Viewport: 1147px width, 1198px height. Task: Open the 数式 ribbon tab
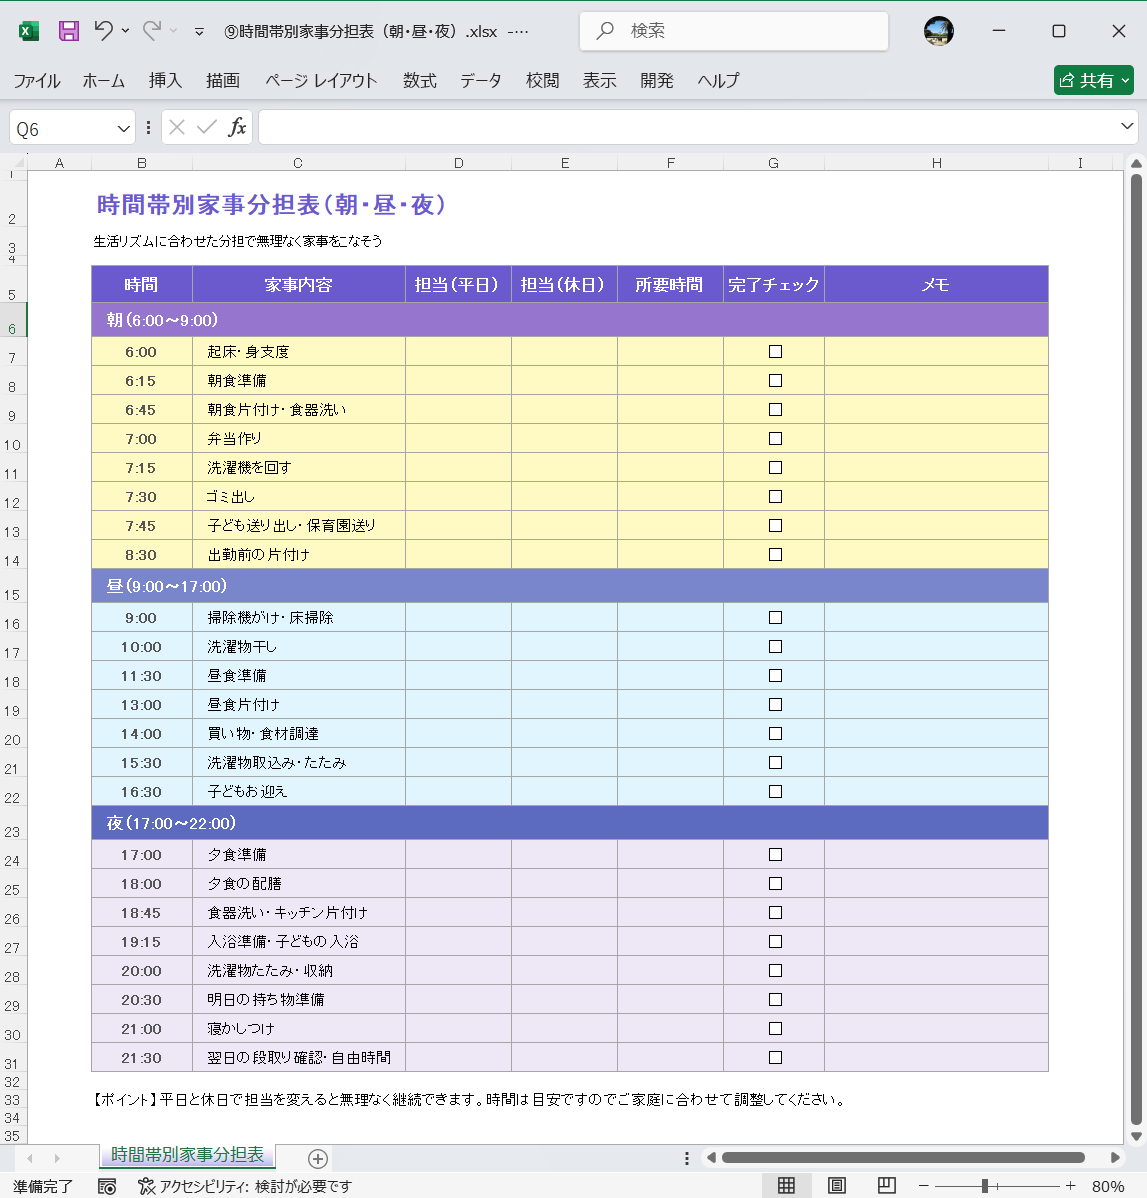coord(420,80)
